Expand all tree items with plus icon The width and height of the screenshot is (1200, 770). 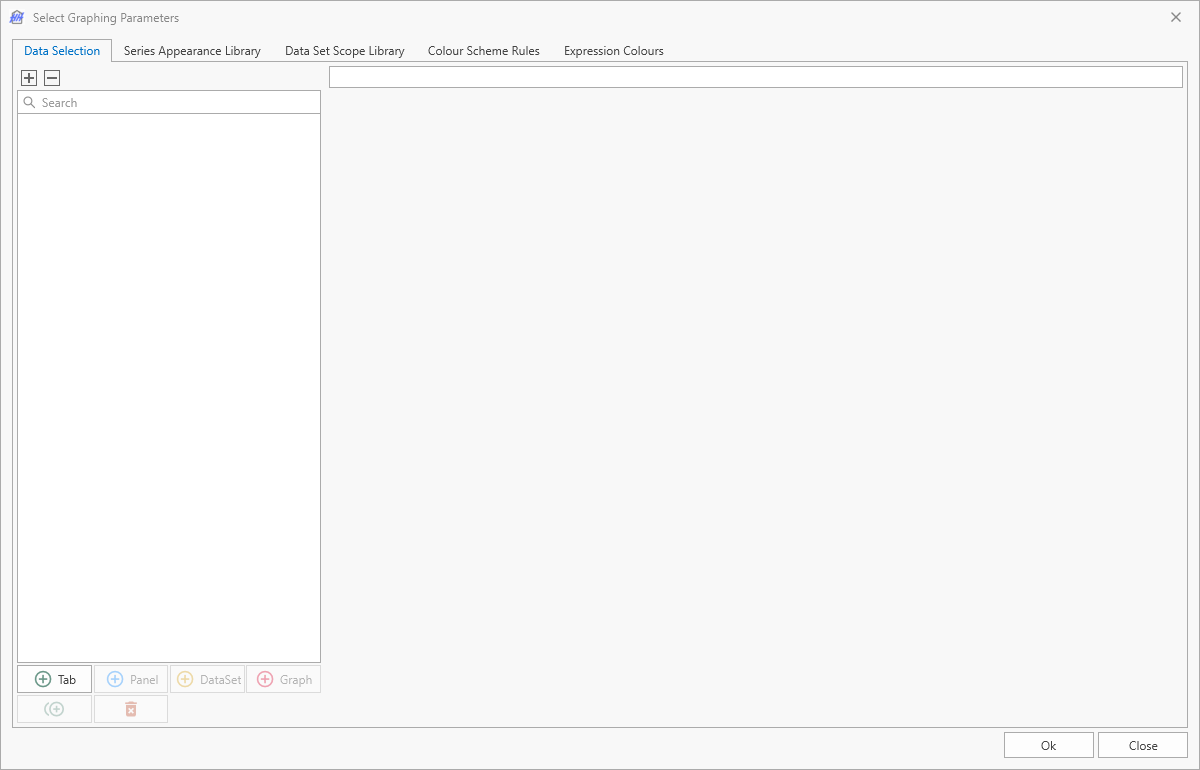click(x=29, y=78)
